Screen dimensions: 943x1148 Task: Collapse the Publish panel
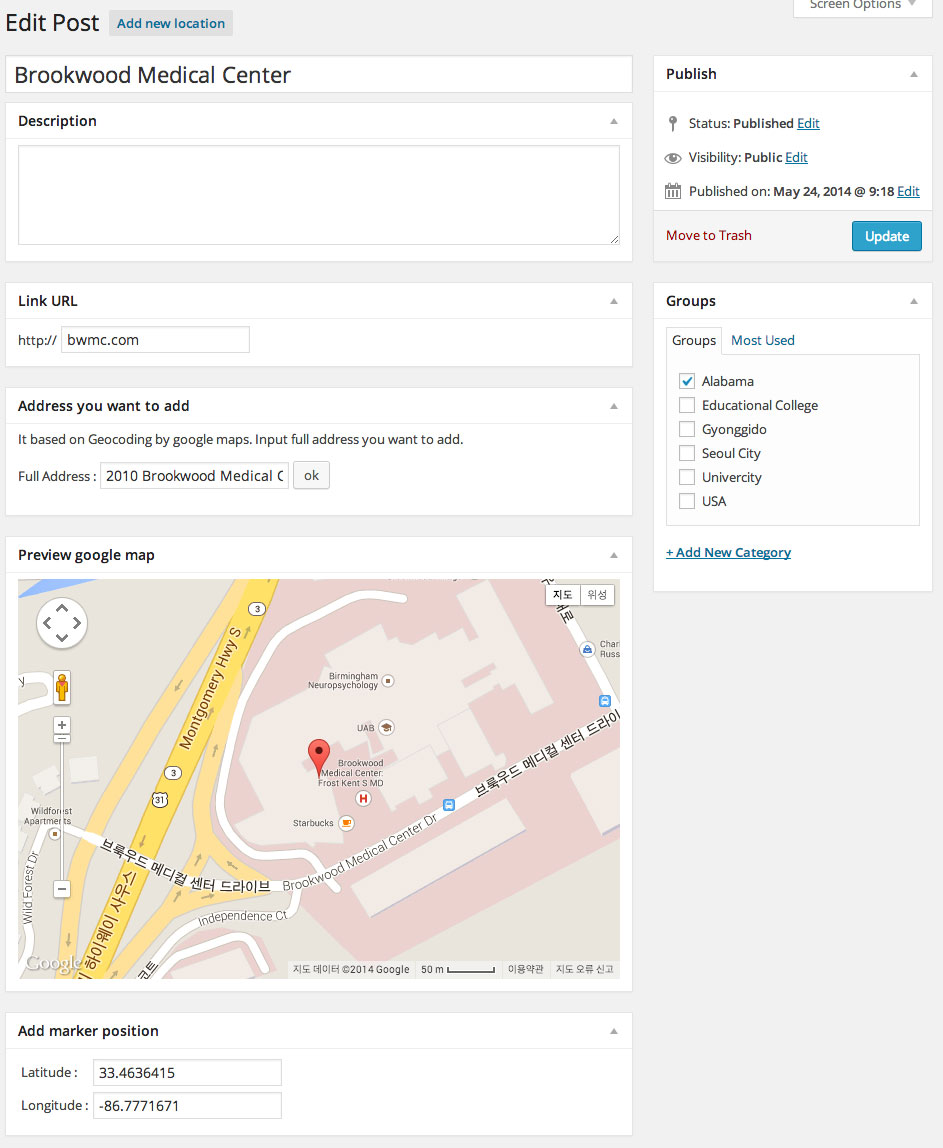(914, 74)
